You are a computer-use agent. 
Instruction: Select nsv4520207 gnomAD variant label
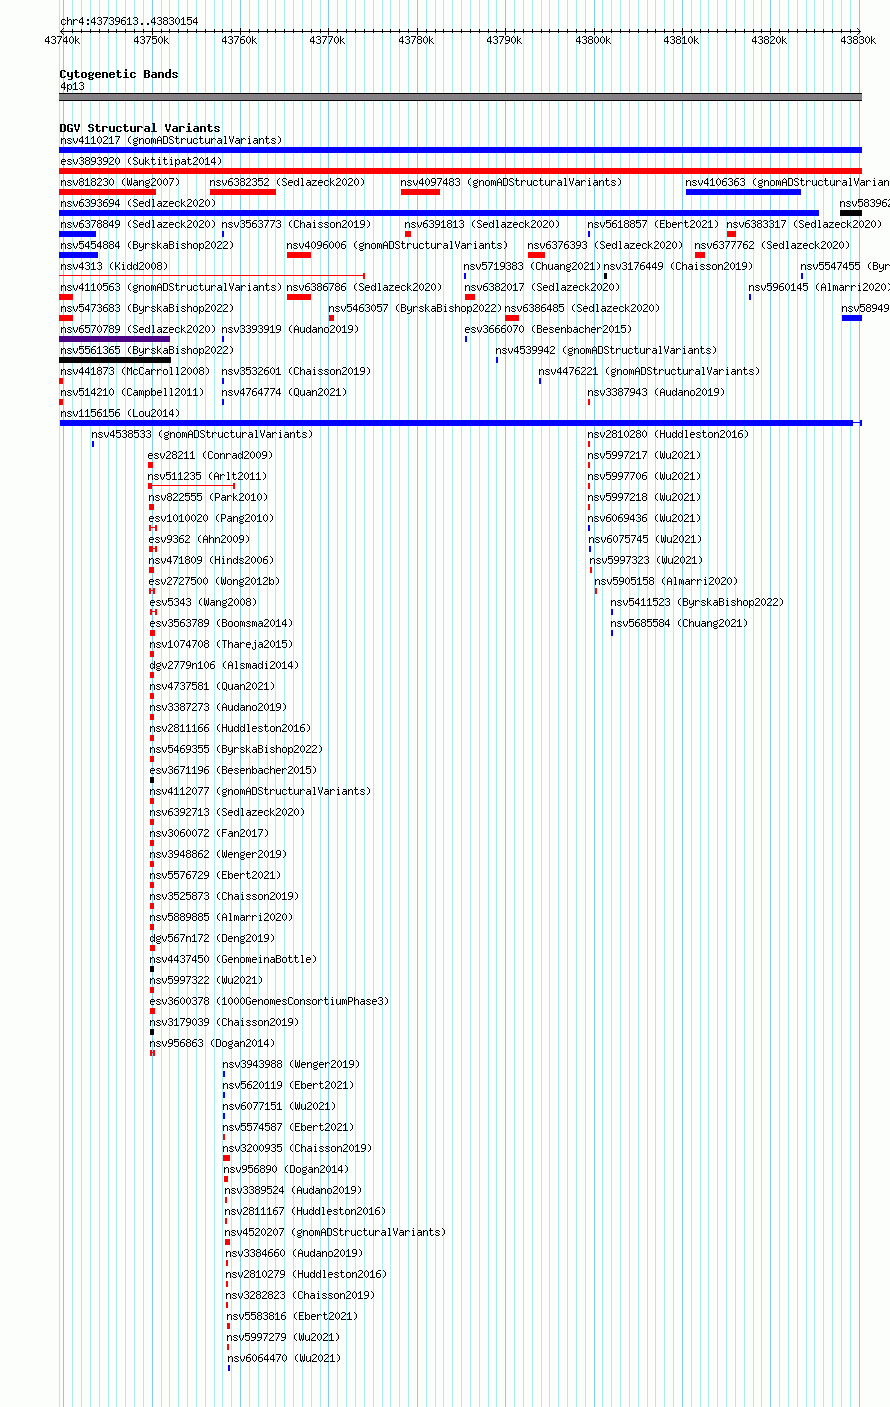335,1232
